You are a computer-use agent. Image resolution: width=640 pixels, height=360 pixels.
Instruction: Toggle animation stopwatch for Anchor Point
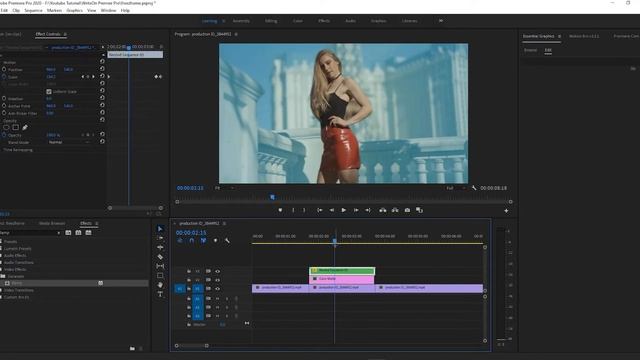coord(4,106)
